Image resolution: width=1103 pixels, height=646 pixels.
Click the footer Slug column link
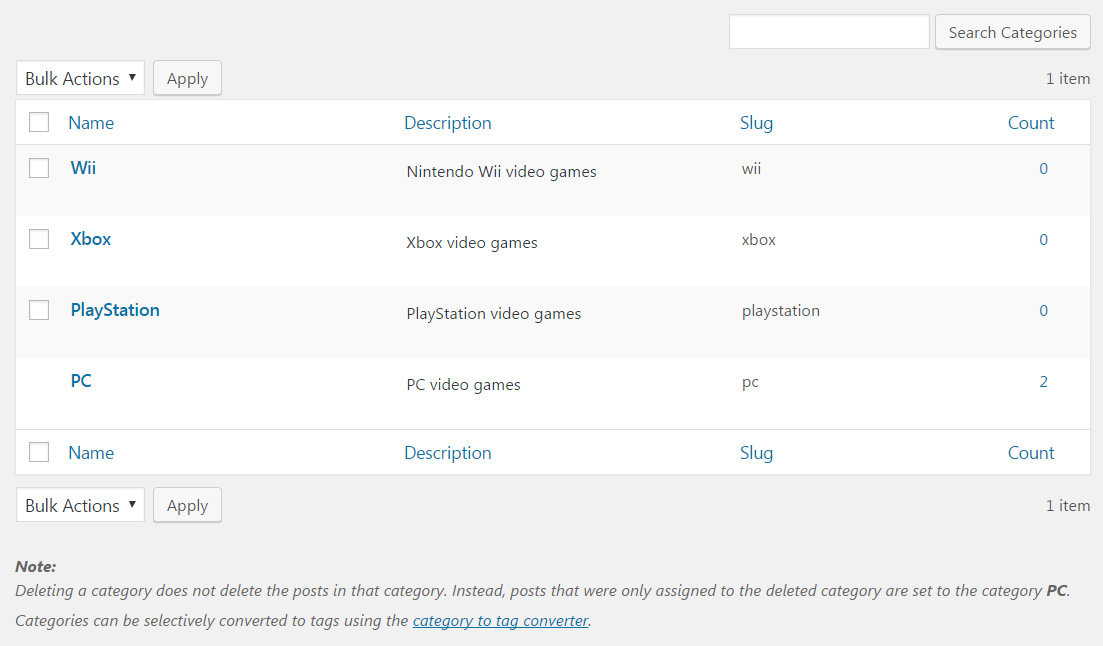tap(756, 453)
